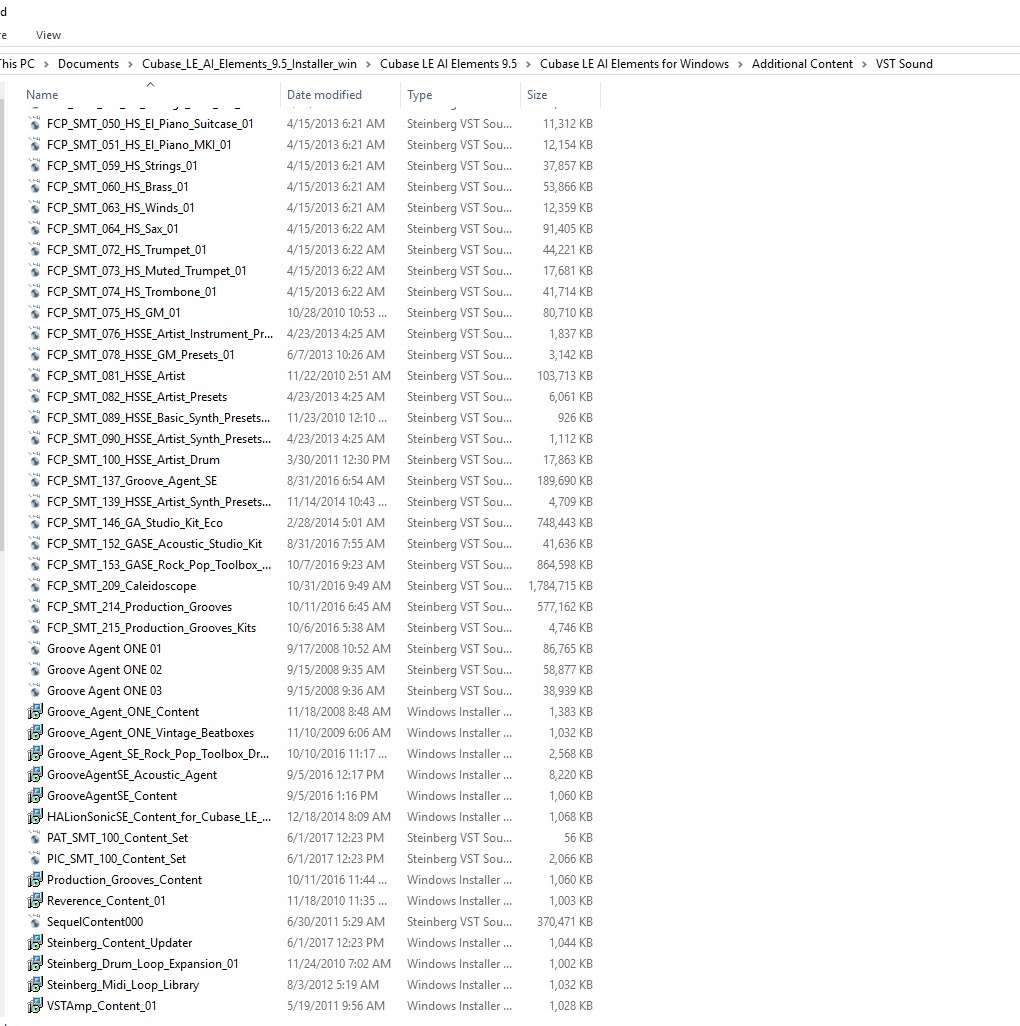Screen dimensions: 1020x1026
Task: Select FCP_SMT_152_GASE_Acoustic_Studio_Kit file
Action: click(154, 544)
